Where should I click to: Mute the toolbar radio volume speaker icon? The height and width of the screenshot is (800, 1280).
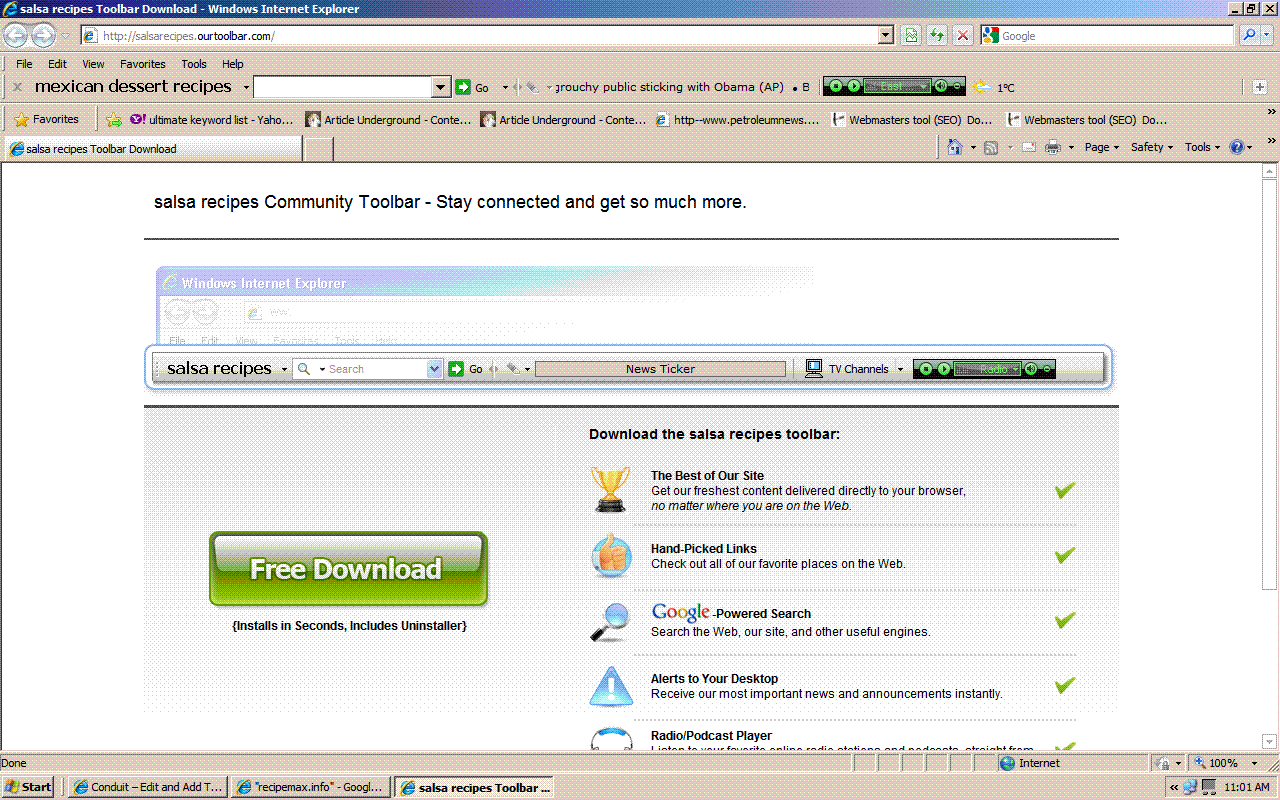point(941,87)
